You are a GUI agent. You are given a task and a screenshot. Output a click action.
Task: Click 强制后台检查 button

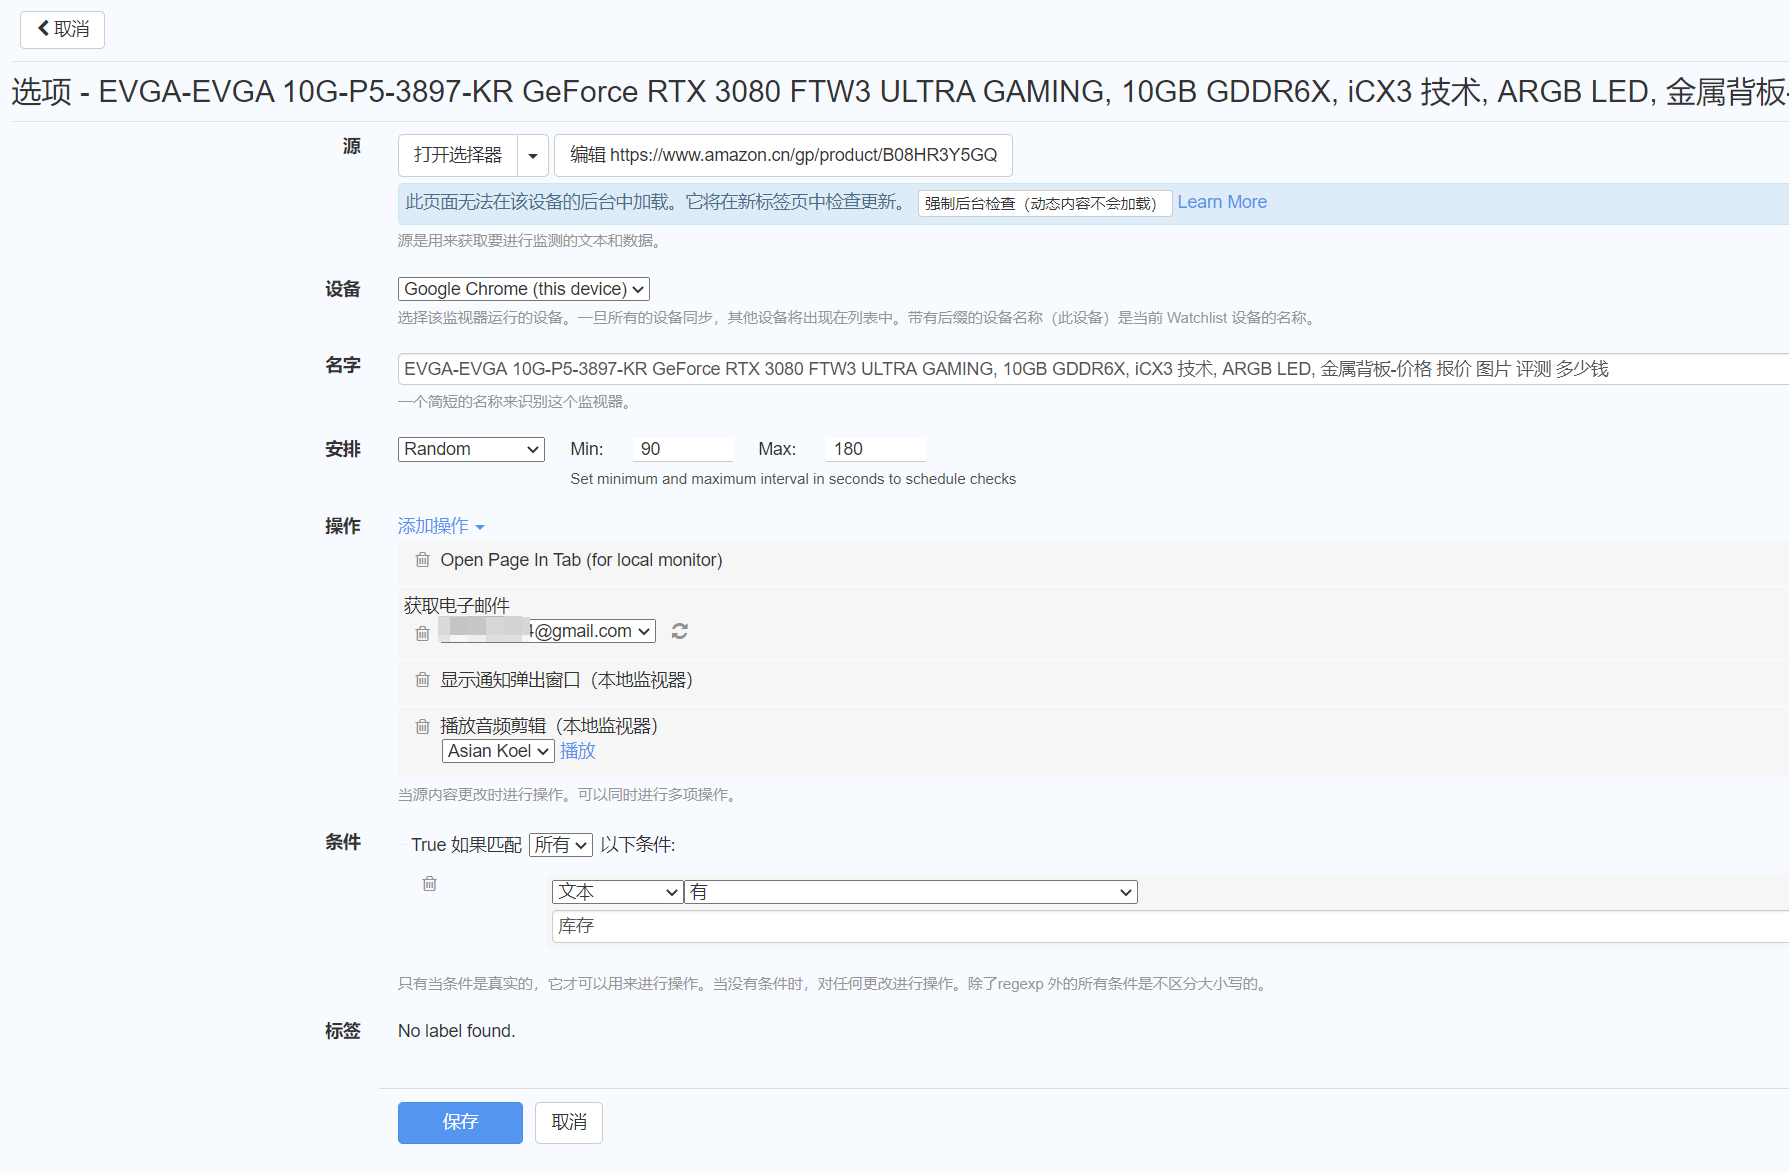click(1044, 203)
